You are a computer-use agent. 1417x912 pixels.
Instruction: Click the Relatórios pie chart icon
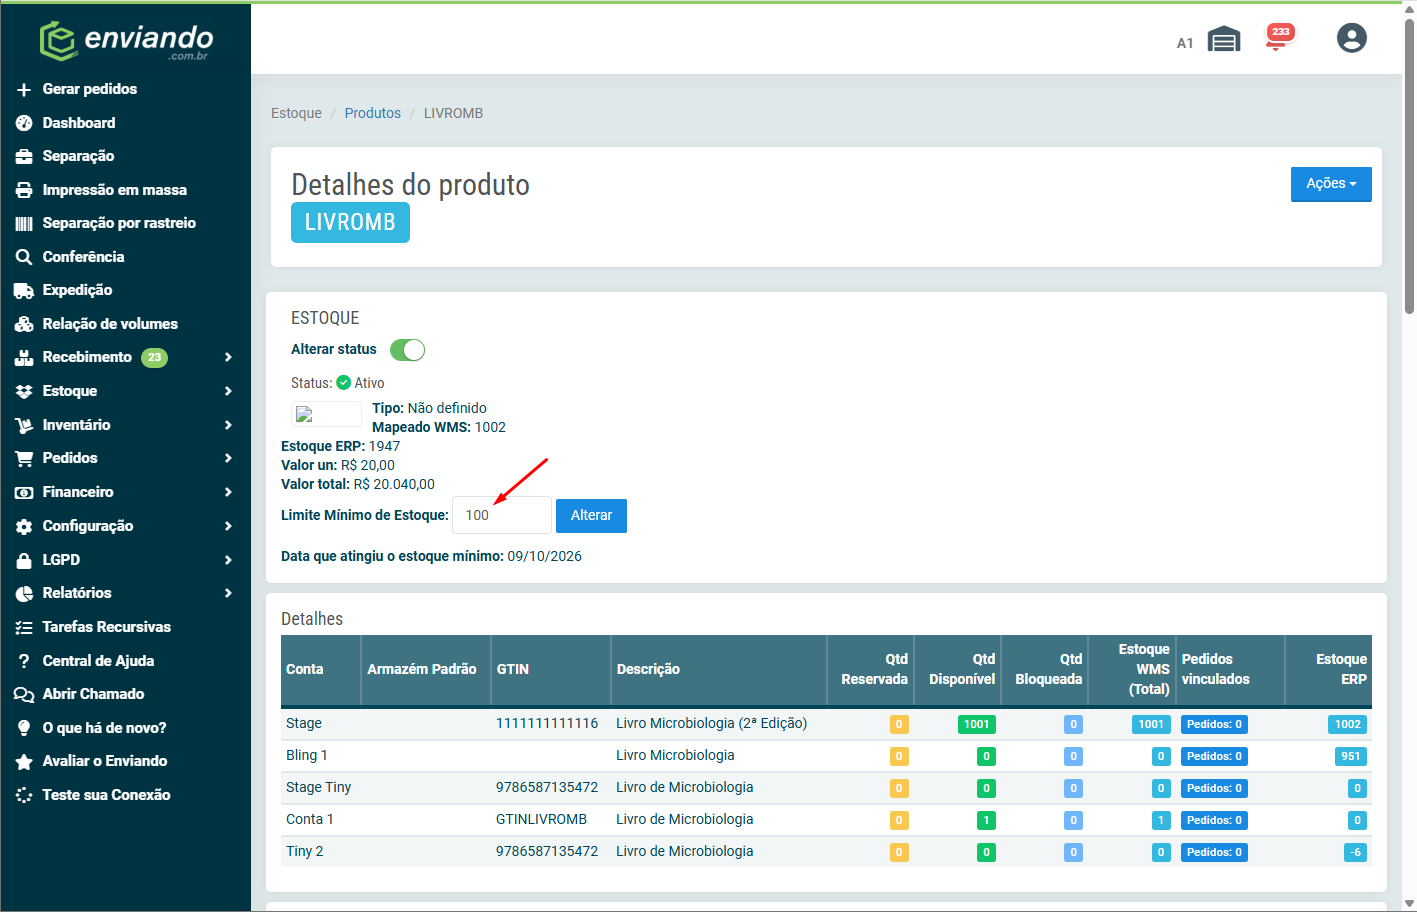(24, 593)
